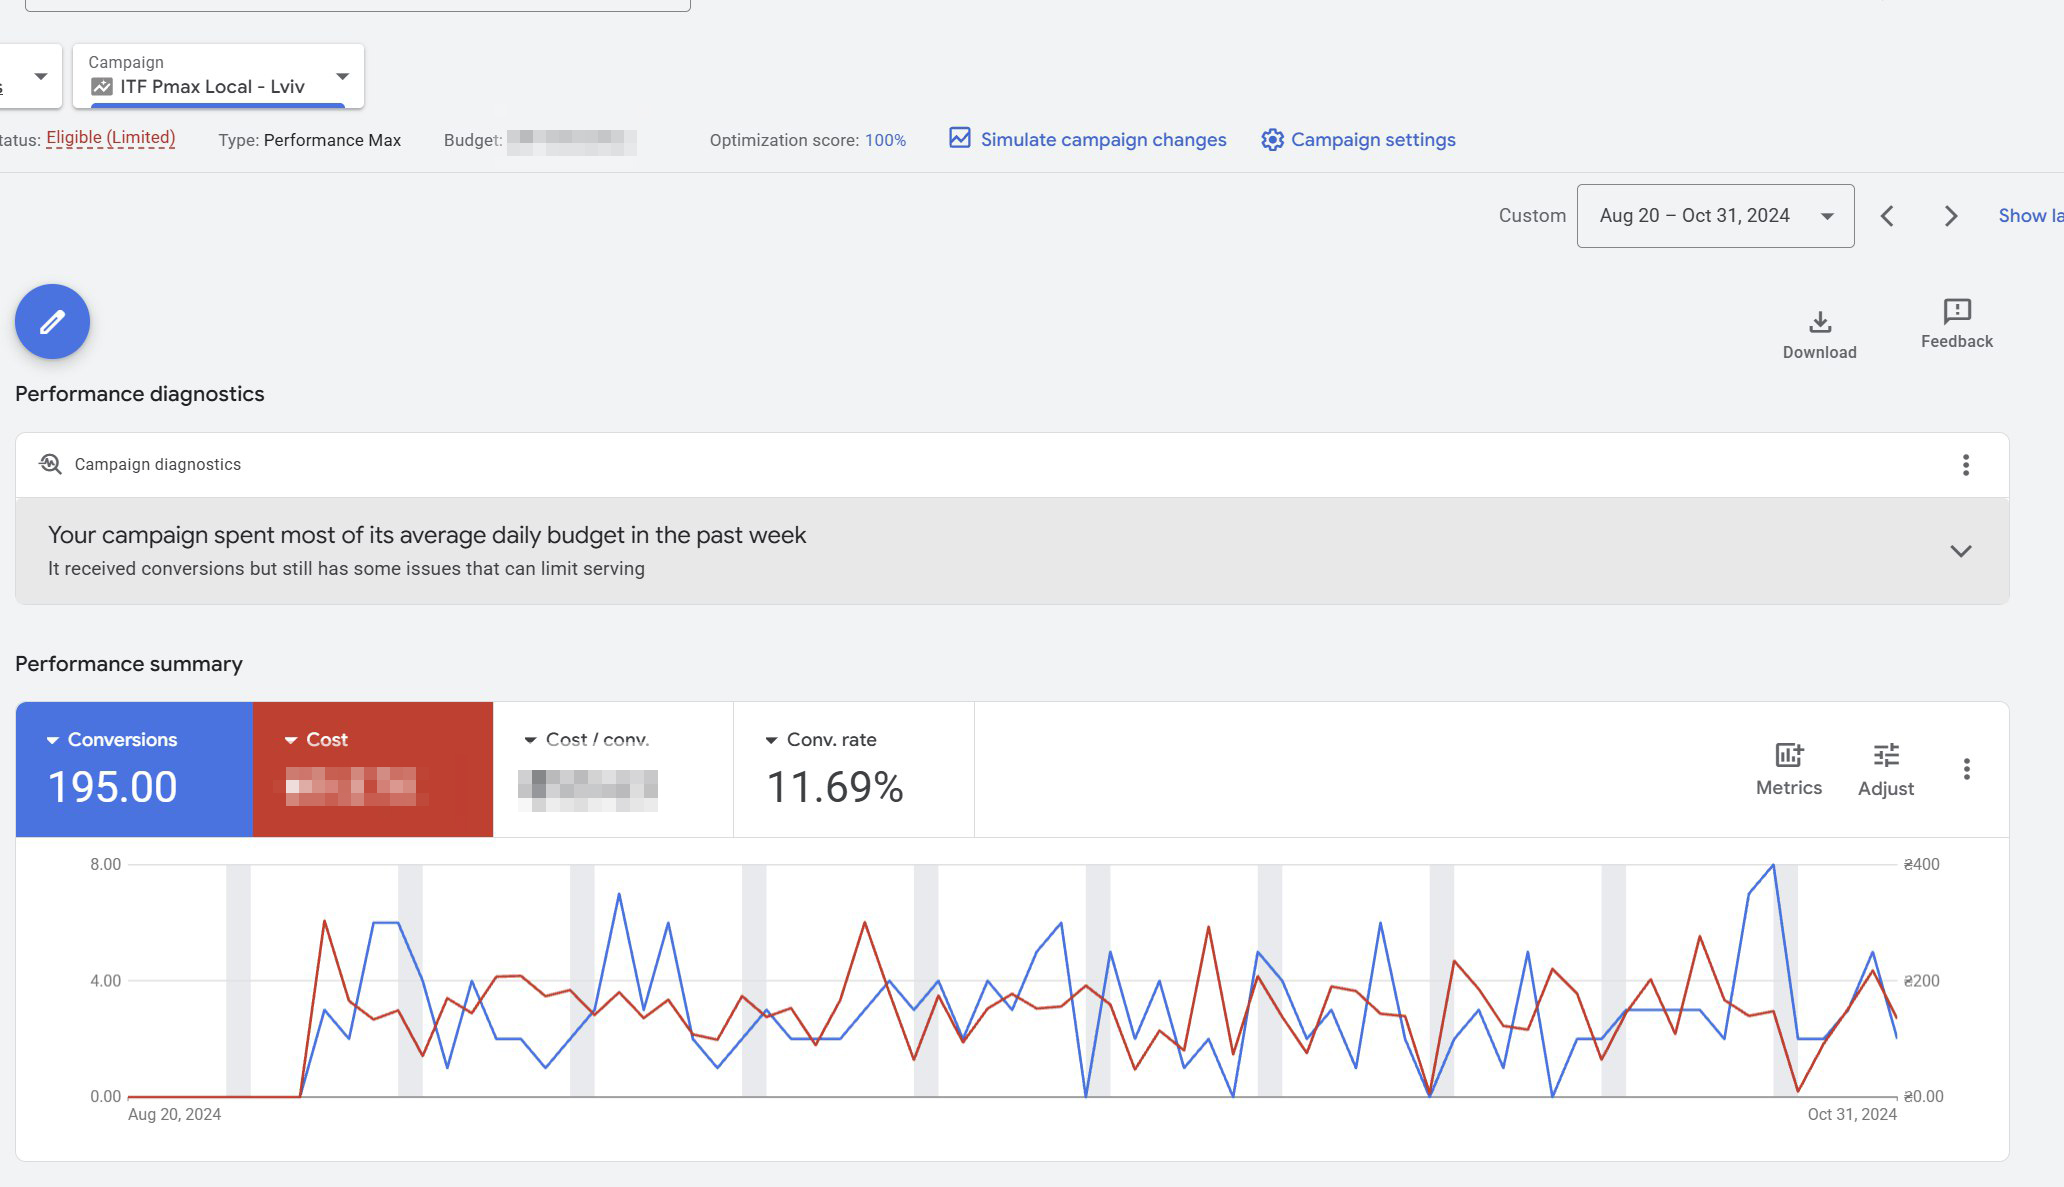Go to next date range arrow
Image resolution: width=2064 pixels, height=1187 pixels.
pos(1950,216)
